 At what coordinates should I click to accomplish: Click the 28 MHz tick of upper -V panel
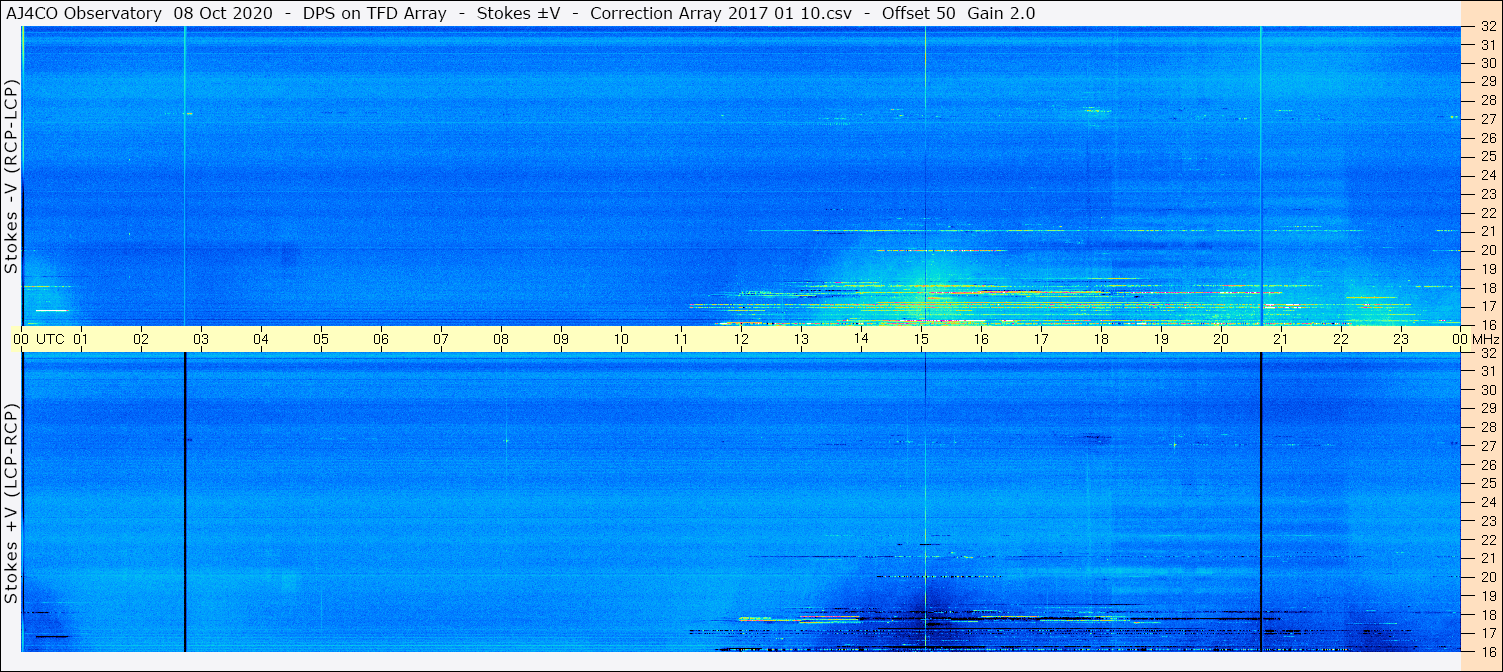[1488, 100]
